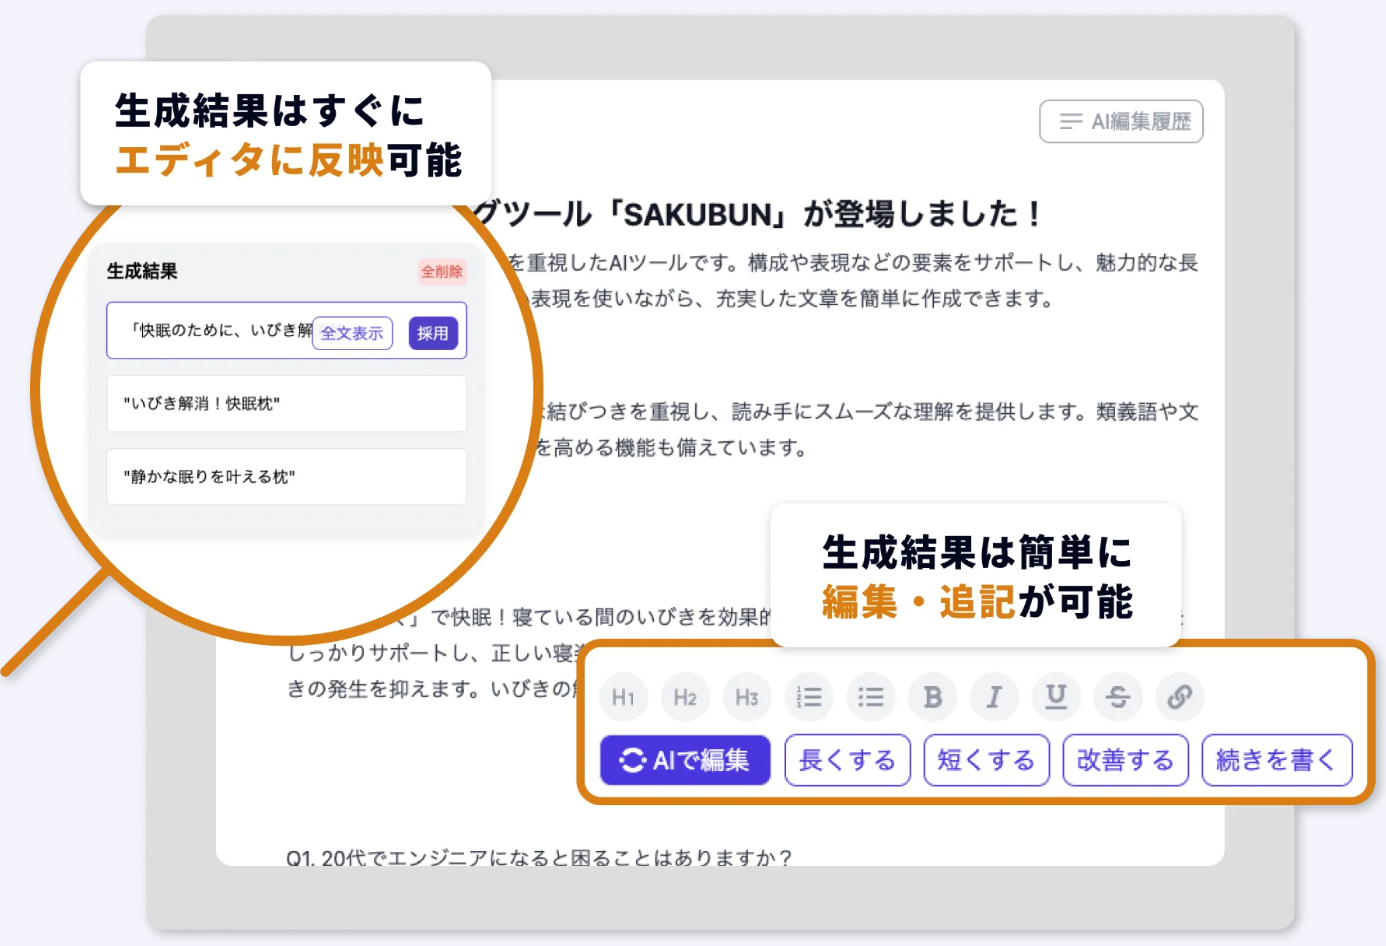Image resolution: width=1386 pixels, height=946 pixels.
Task: Toggle bold formatting
Action: [933, 697]
